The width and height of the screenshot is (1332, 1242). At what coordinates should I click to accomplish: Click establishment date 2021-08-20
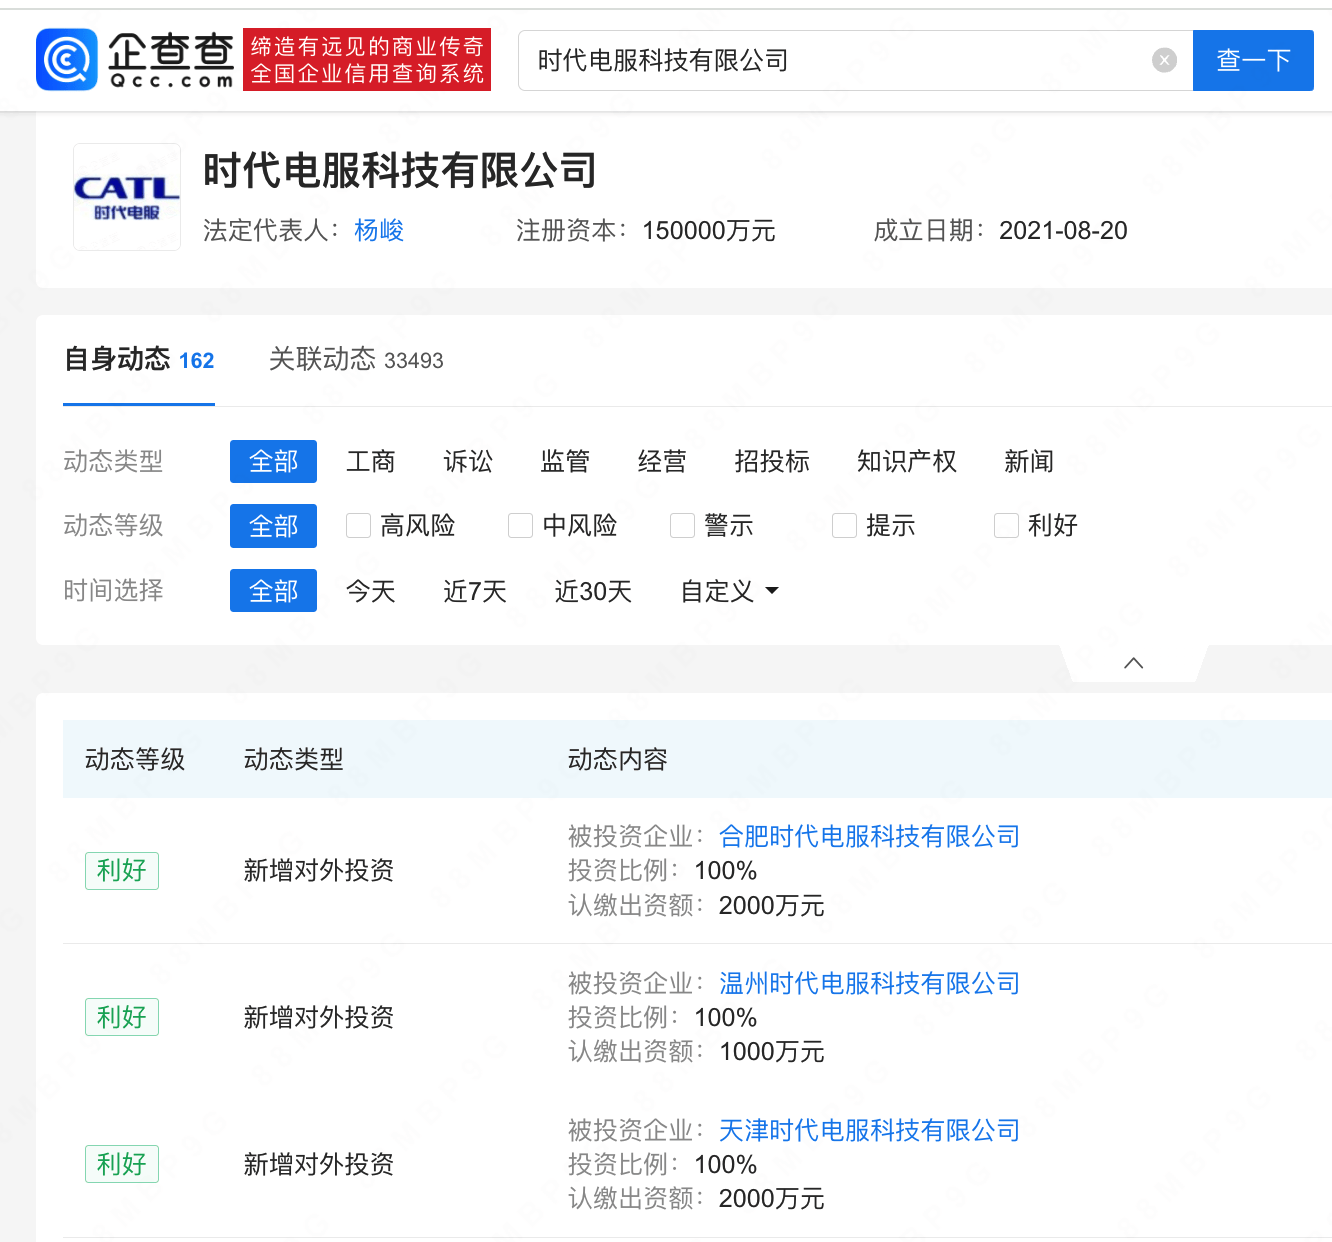pyautogui.click(x=1063, y=231)
